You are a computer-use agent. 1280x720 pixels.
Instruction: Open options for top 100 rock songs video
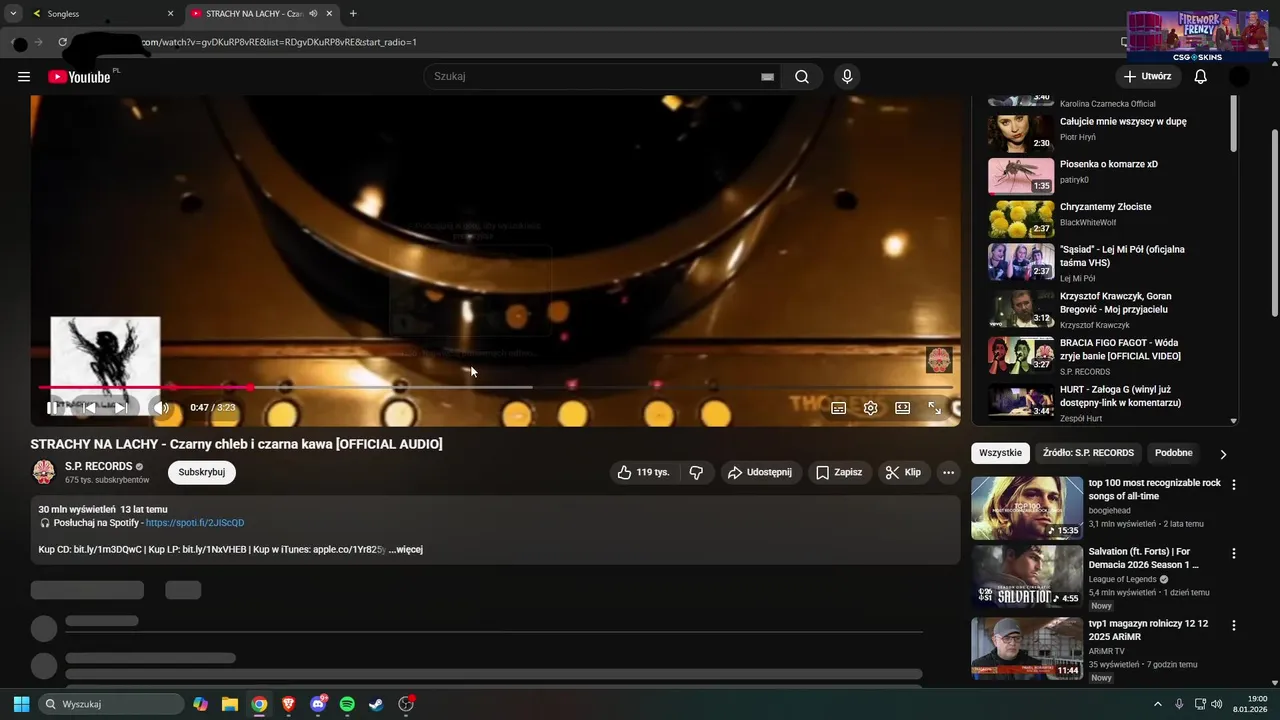(x=1234, y=485)
